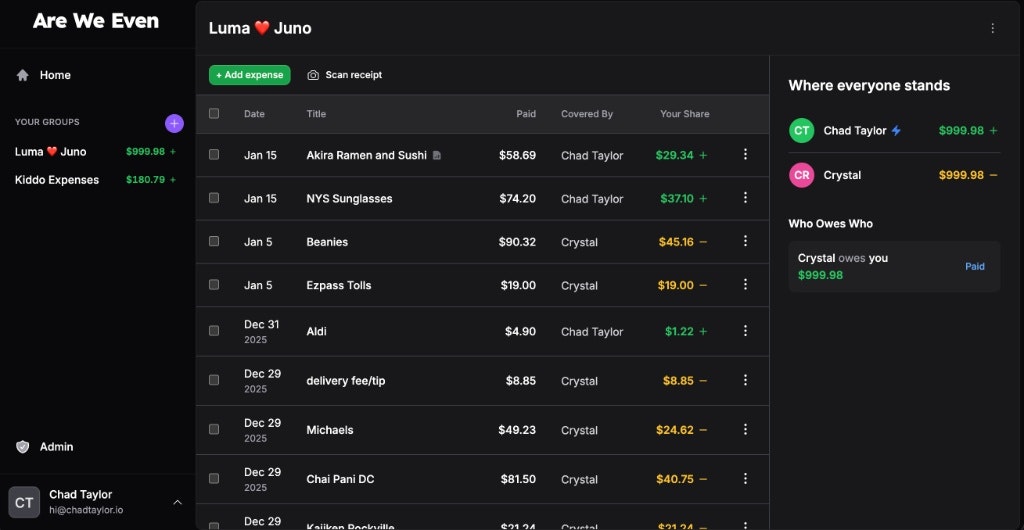The image size is (1024, 530).
Task: Open row menu for Ezpass Tolls
Action: [x=745, y=284]
